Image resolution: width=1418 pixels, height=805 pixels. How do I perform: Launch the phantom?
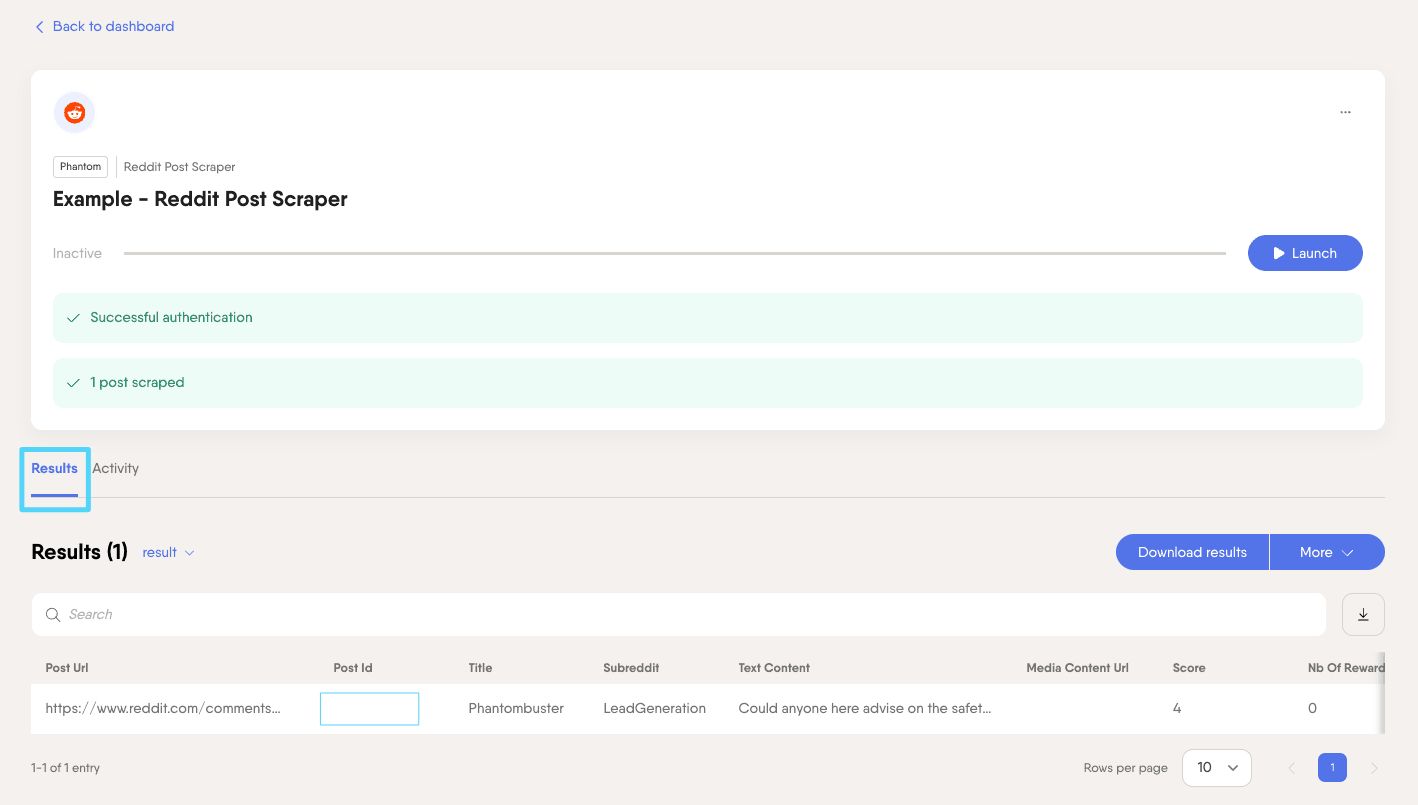tap(1305, 253)
